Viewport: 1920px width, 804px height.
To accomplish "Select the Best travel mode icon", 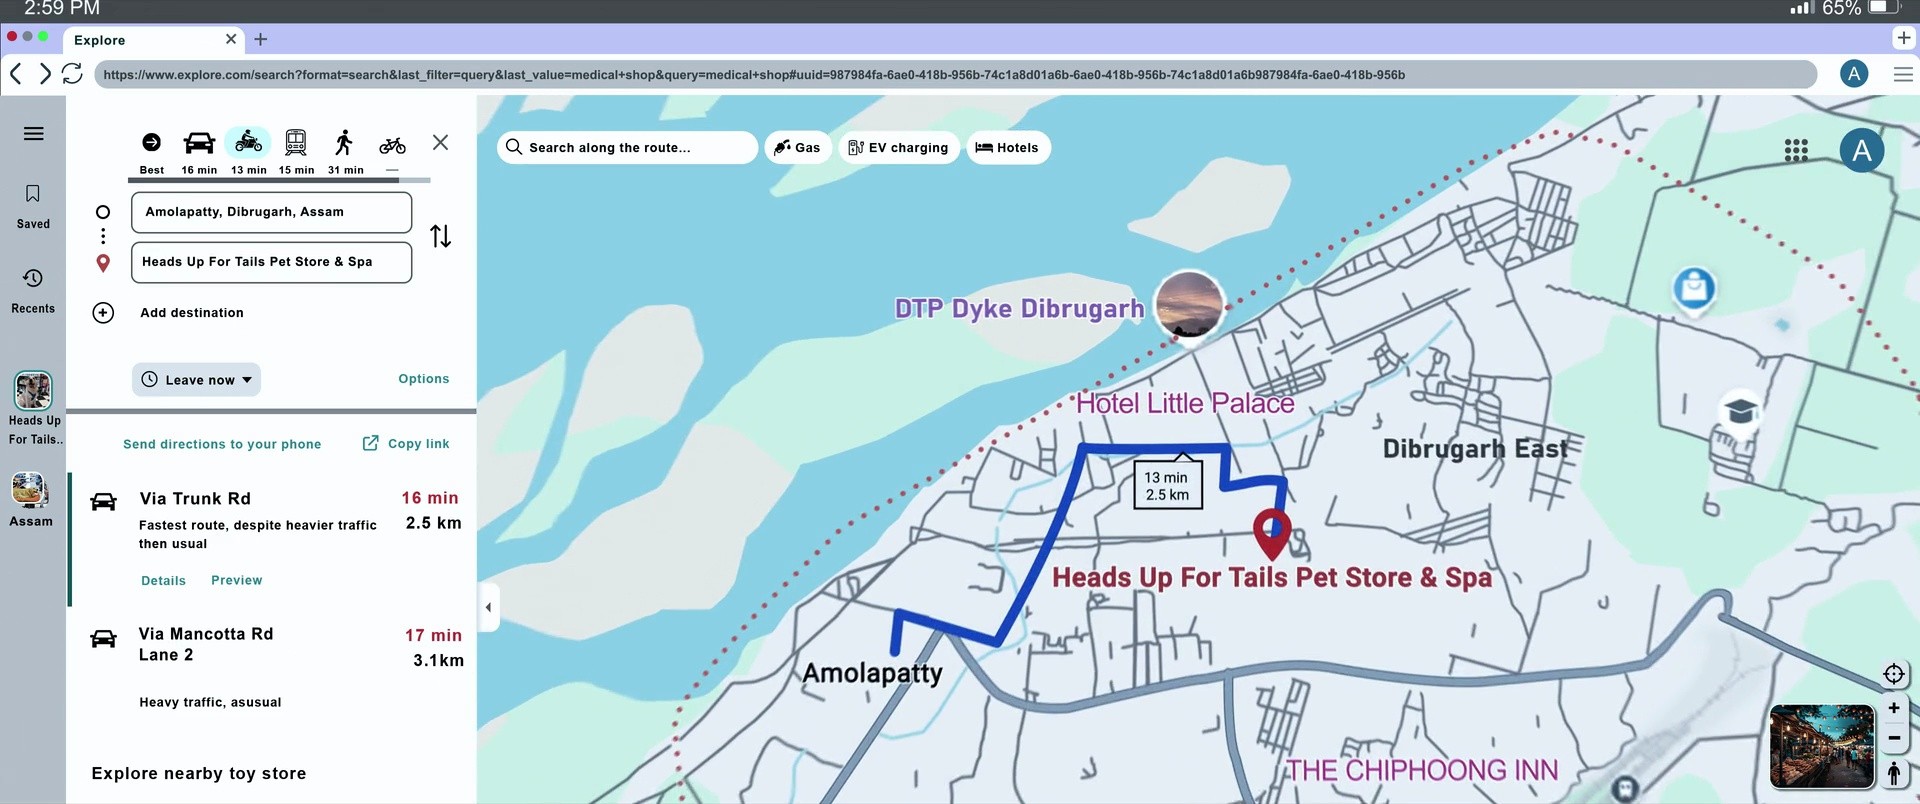I will coord(151,143).
